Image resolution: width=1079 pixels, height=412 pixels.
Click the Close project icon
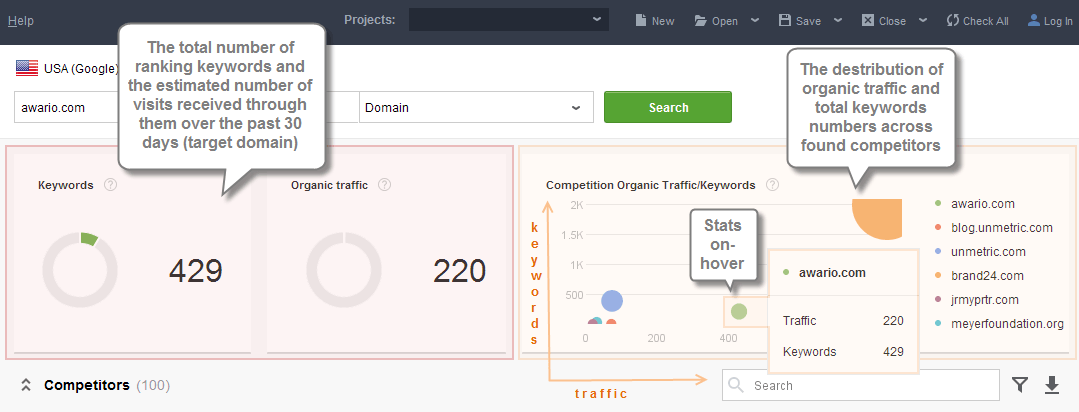pos(868,20)
